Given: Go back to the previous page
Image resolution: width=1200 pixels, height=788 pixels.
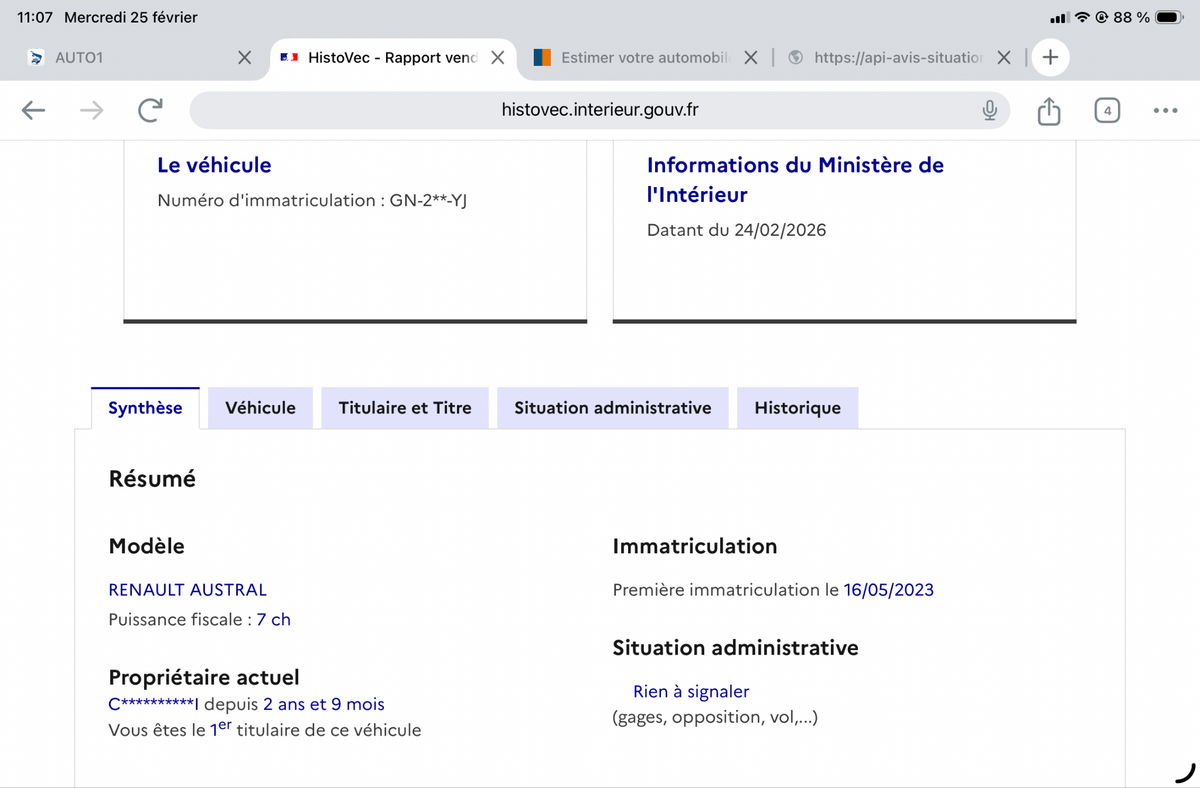Looking at the screenshot, I should click(x=34, y=111).
